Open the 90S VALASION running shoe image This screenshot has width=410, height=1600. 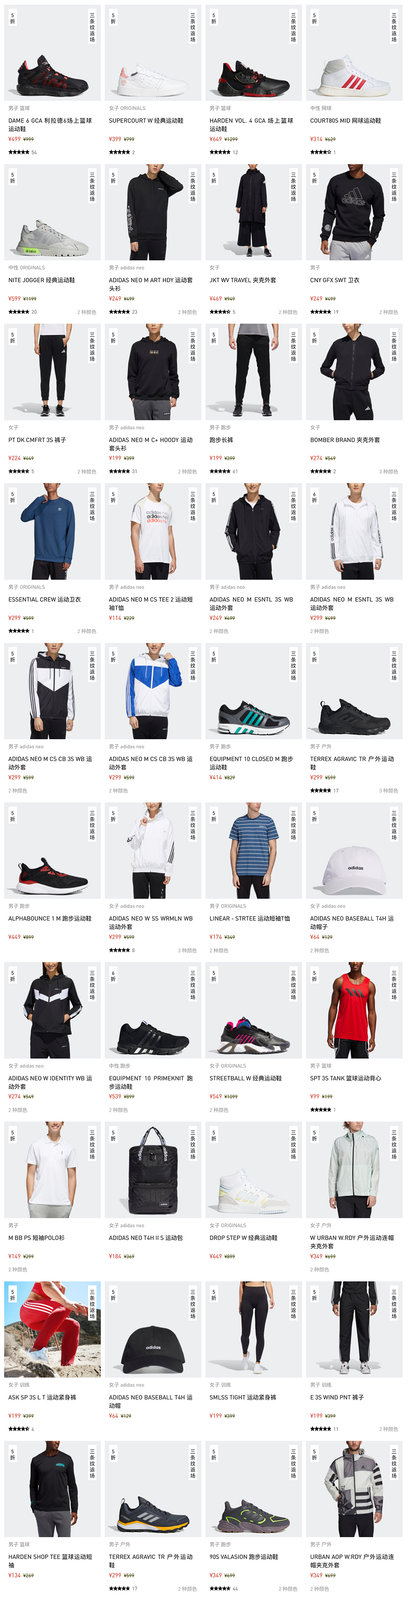pos(253,1490)
